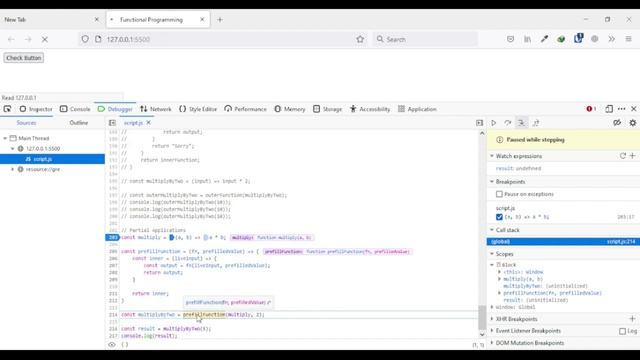Viewport: 640px width, 360px height.
Task: Click the shield tracking protection icon
Action: (85, 39)
